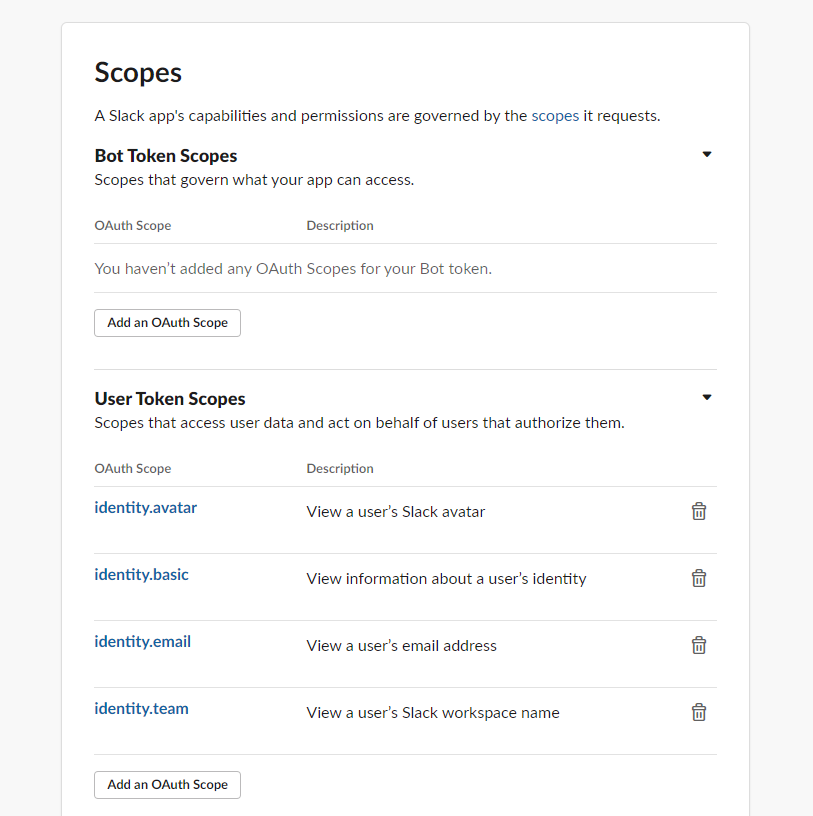Add an OAuth Scope under Bot Token Scopes
The height and width of the screenshot is (816, 813).
point(167,323)
